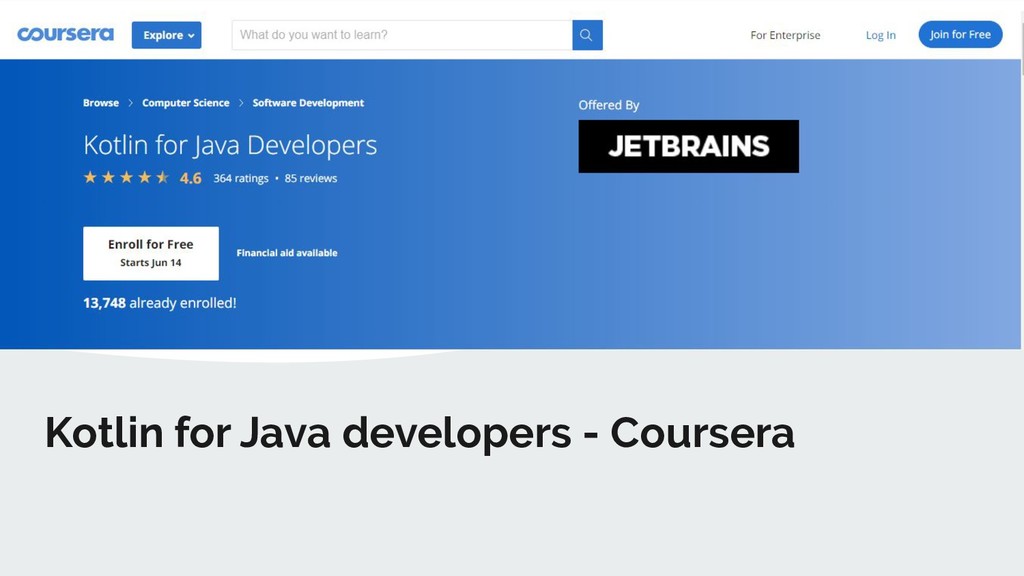Open the For Enterprise link

click(x=785, y=35)
